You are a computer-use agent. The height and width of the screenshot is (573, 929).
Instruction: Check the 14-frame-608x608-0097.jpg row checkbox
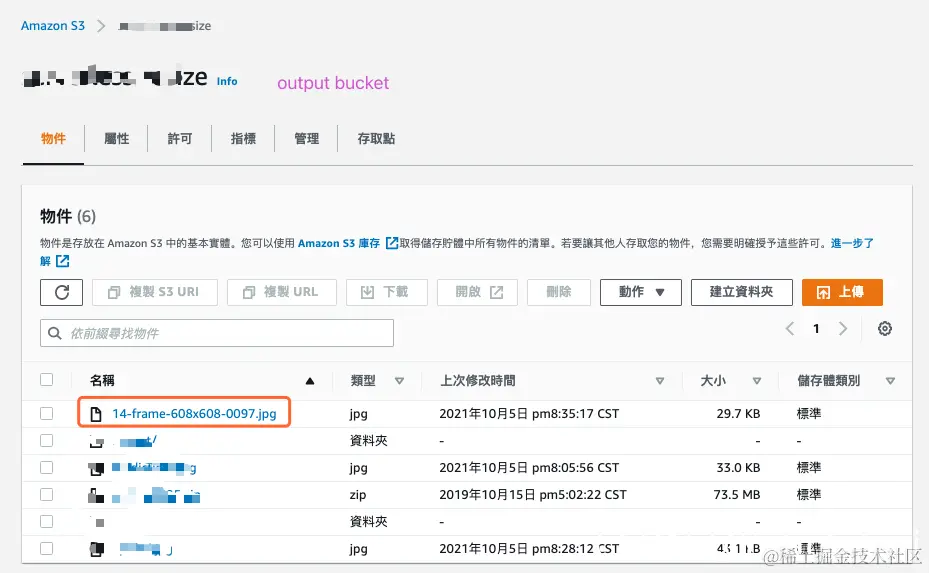pos(47,414)
